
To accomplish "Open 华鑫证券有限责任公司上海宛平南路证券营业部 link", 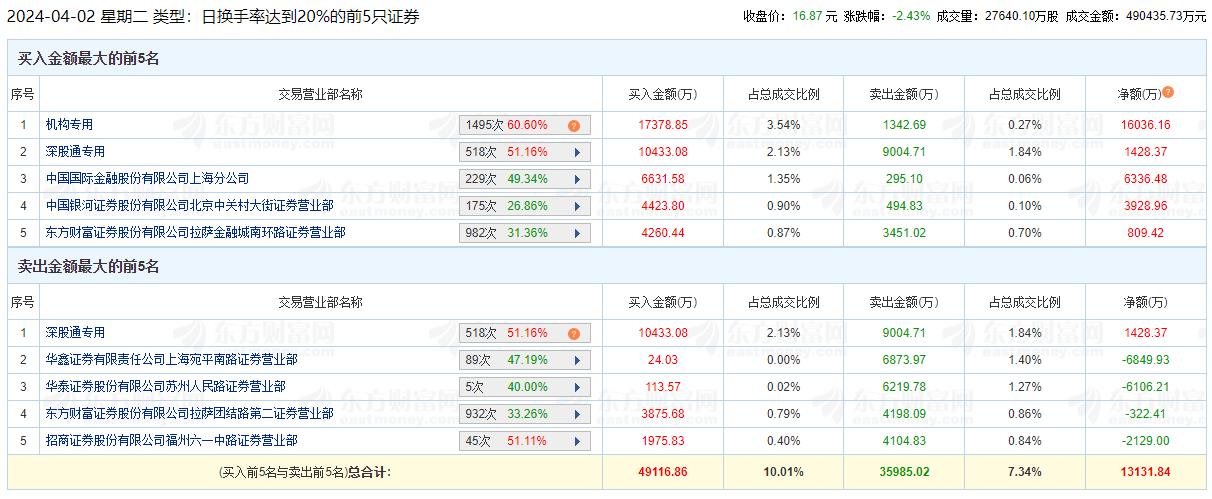I will tap(171, 360).
